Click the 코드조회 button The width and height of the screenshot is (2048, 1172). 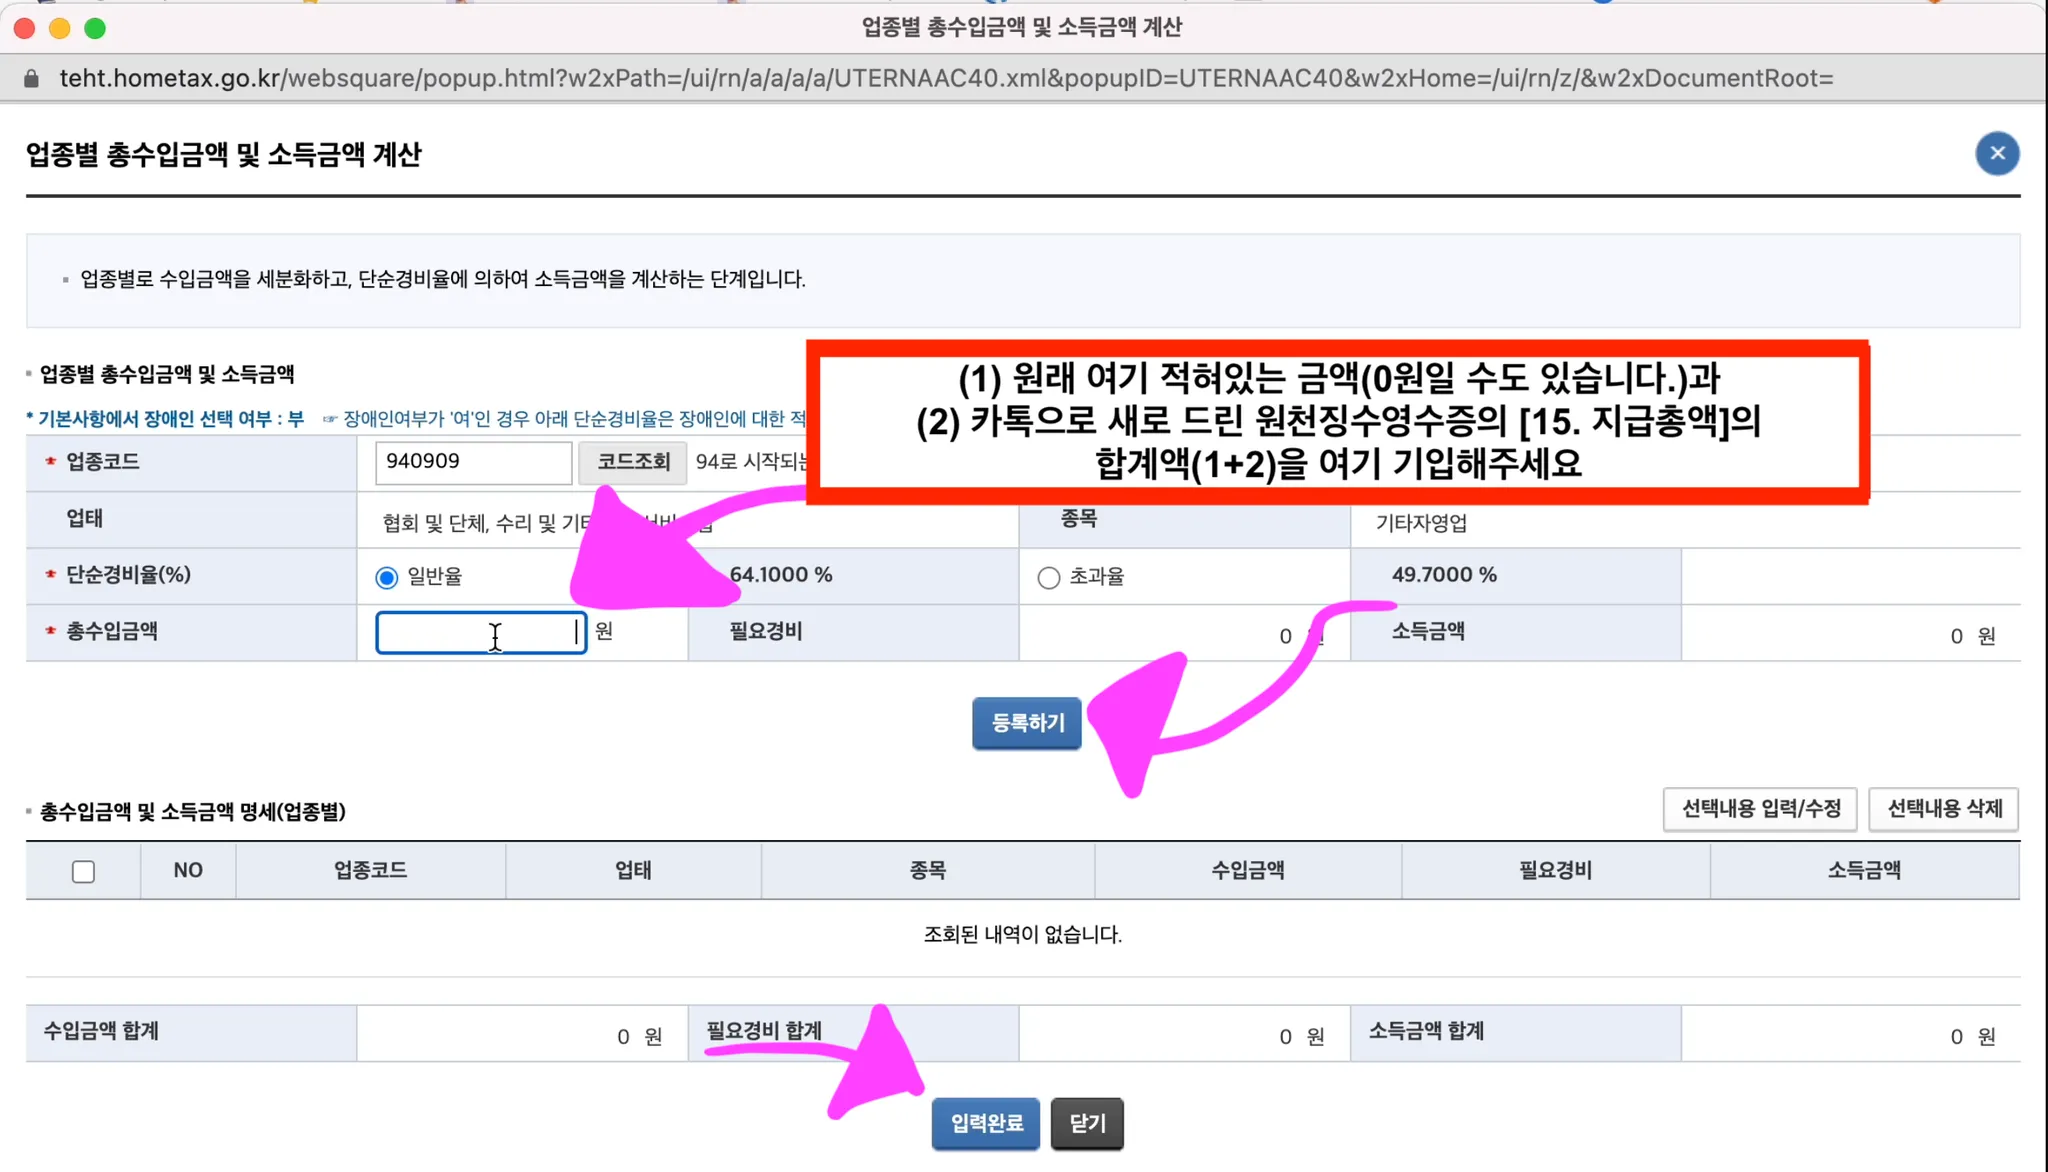click(x=633, y=462)
